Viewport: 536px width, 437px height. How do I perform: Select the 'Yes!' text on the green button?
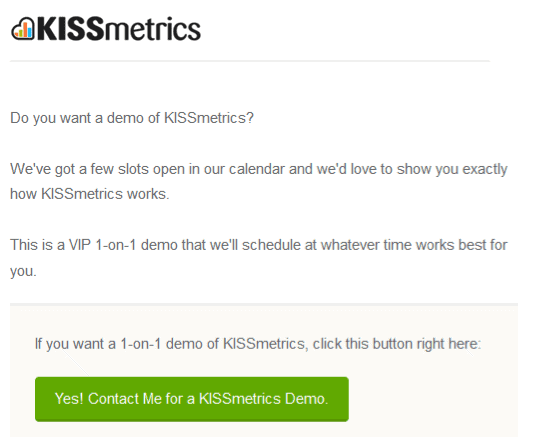tap(69, 399)
